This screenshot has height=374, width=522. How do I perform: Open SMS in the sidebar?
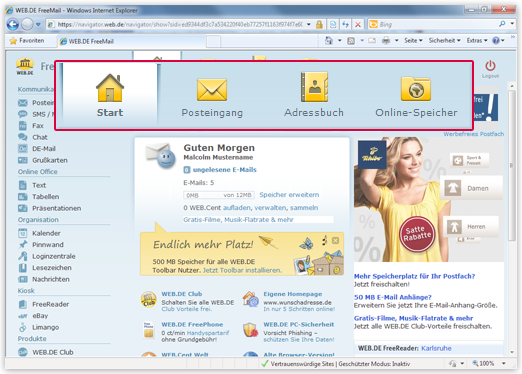pos(36,114)
